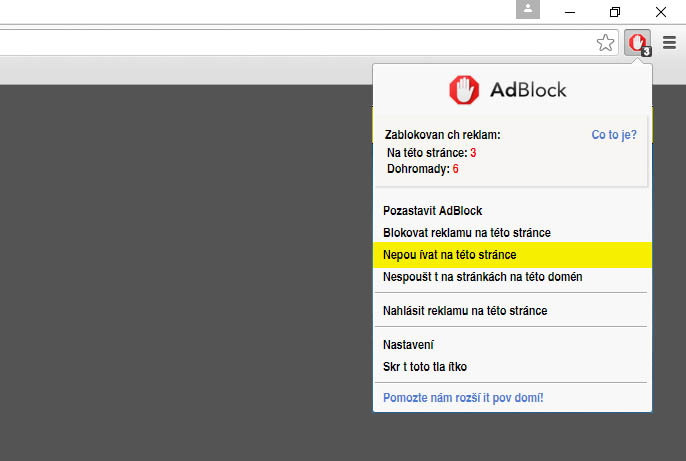This screenshot has width=686, height=461.
Task: Open the Chrome hamburger menu
Action: coord(669,42)
